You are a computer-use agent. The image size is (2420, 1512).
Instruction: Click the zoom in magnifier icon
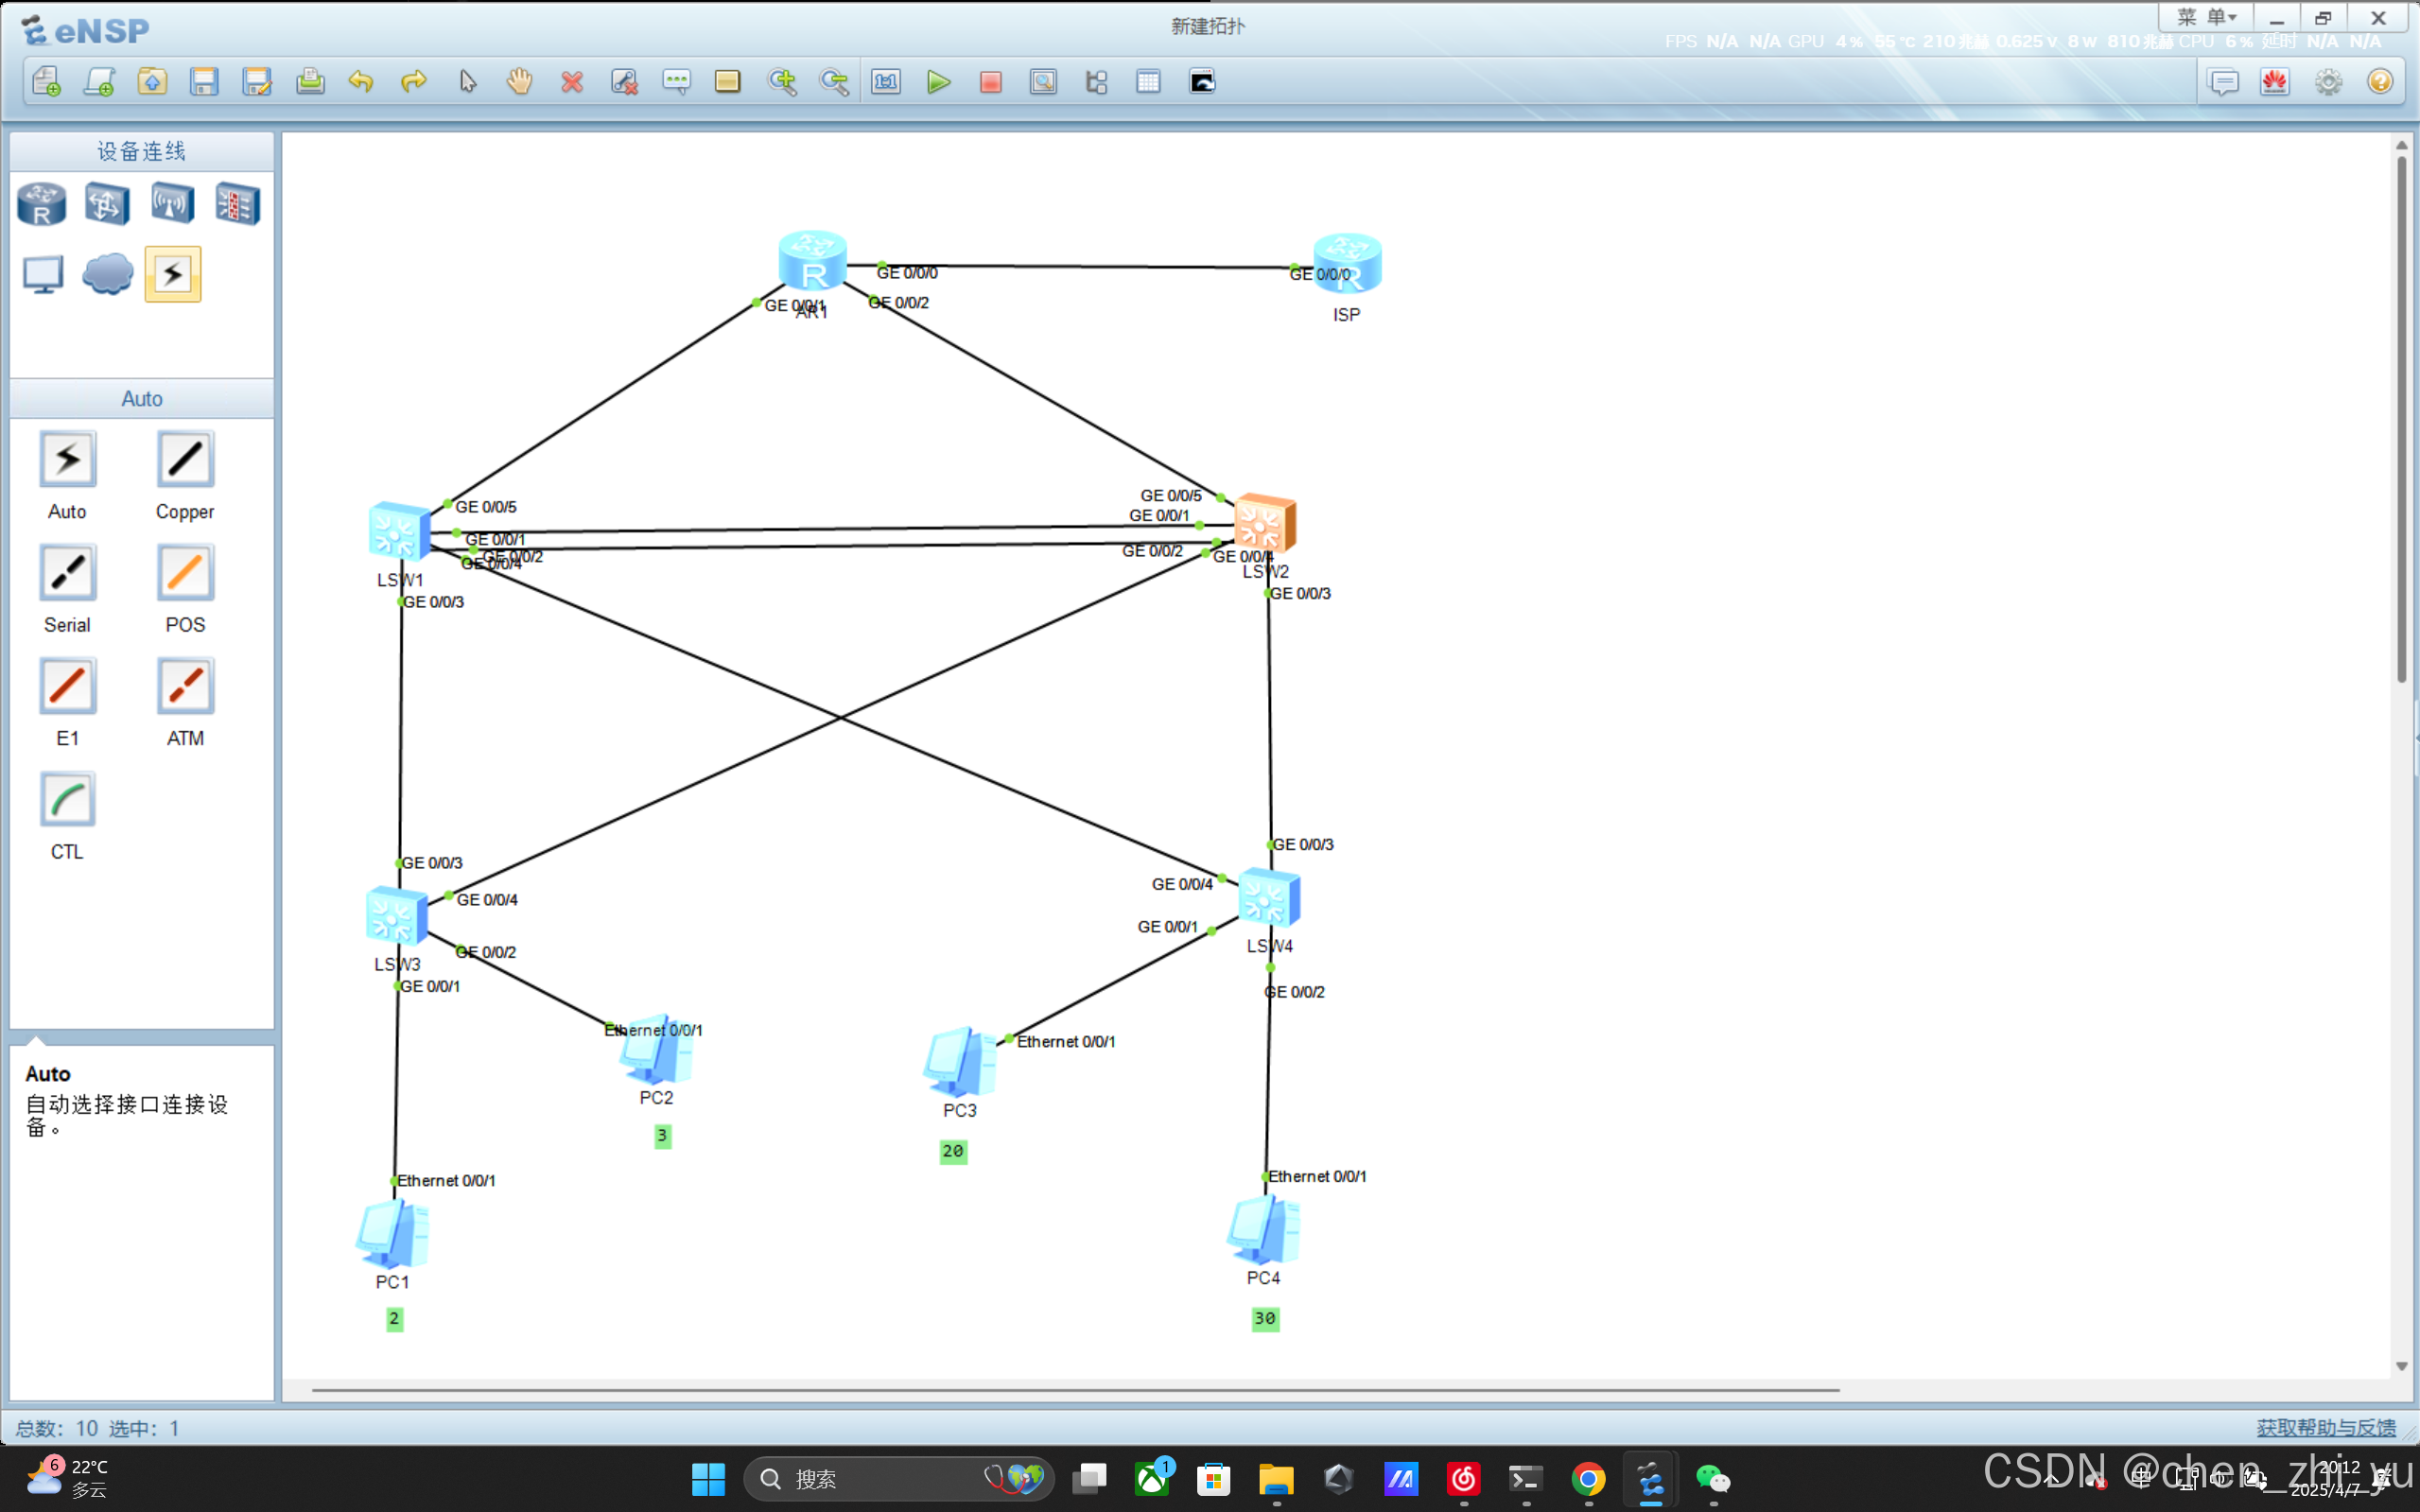click(x=781, y=82)
